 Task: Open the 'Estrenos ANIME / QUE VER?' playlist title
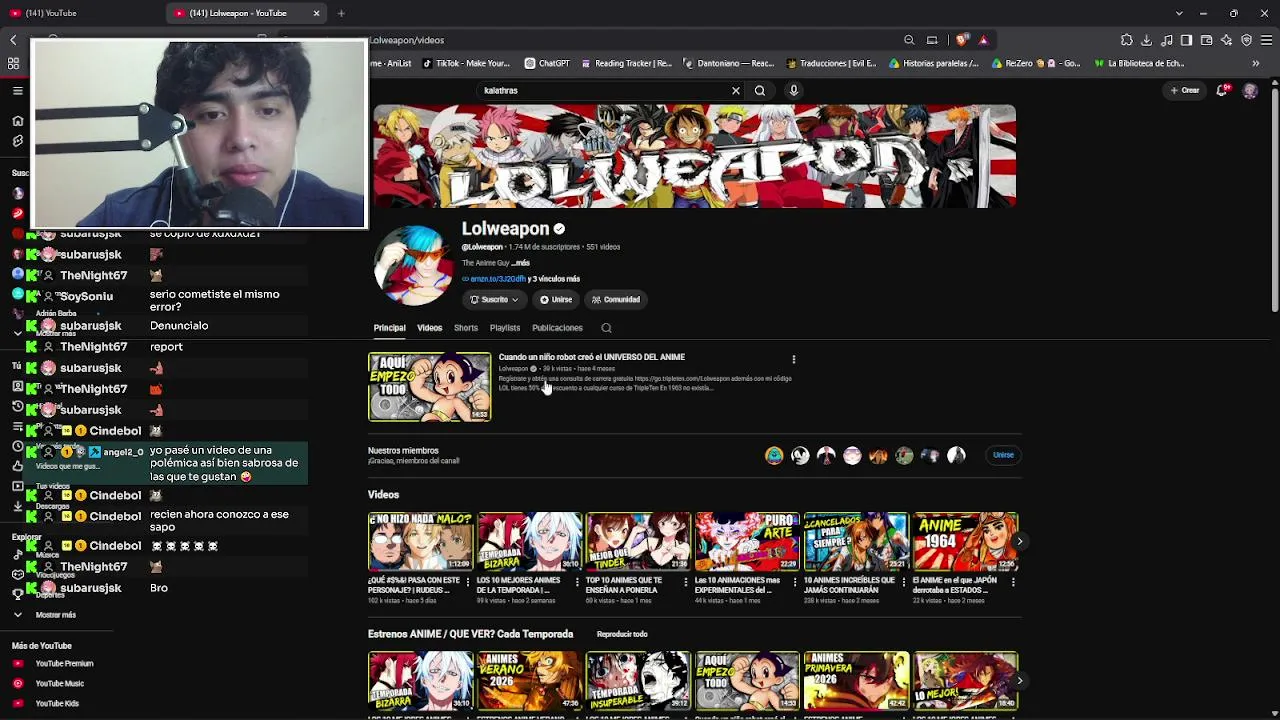tap(470, 634)
